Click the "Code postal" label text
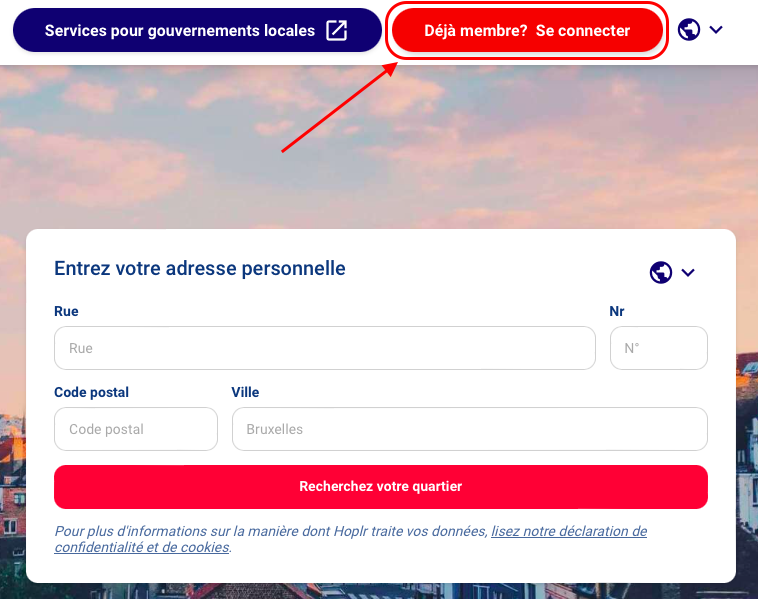Image resolution: width=758 pixels, height=599 pixels. [x=91, y=392]
